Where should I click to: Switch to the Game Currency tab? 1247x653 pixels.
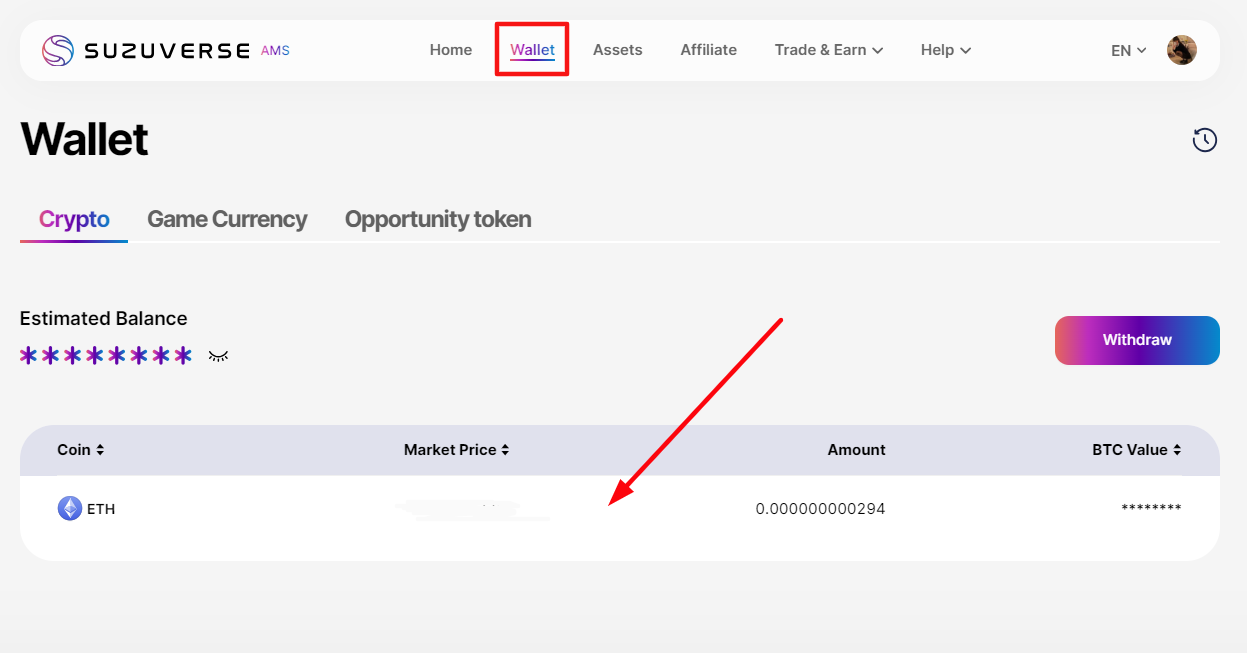[227, 219]
